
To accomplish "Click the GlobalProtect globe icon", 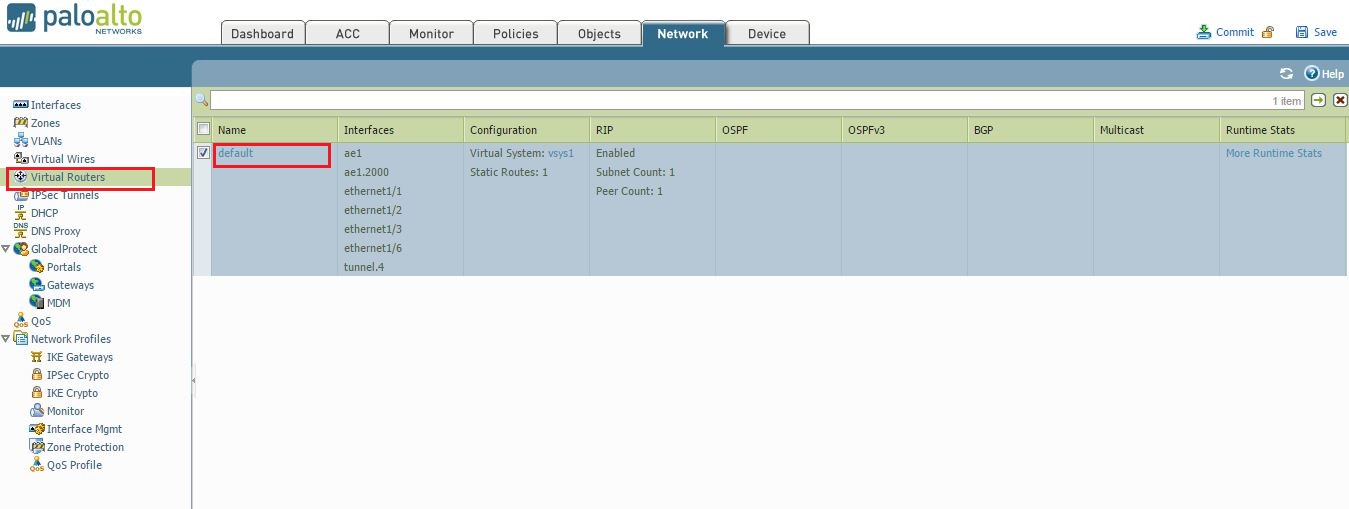I will click(x=21, y=249).
